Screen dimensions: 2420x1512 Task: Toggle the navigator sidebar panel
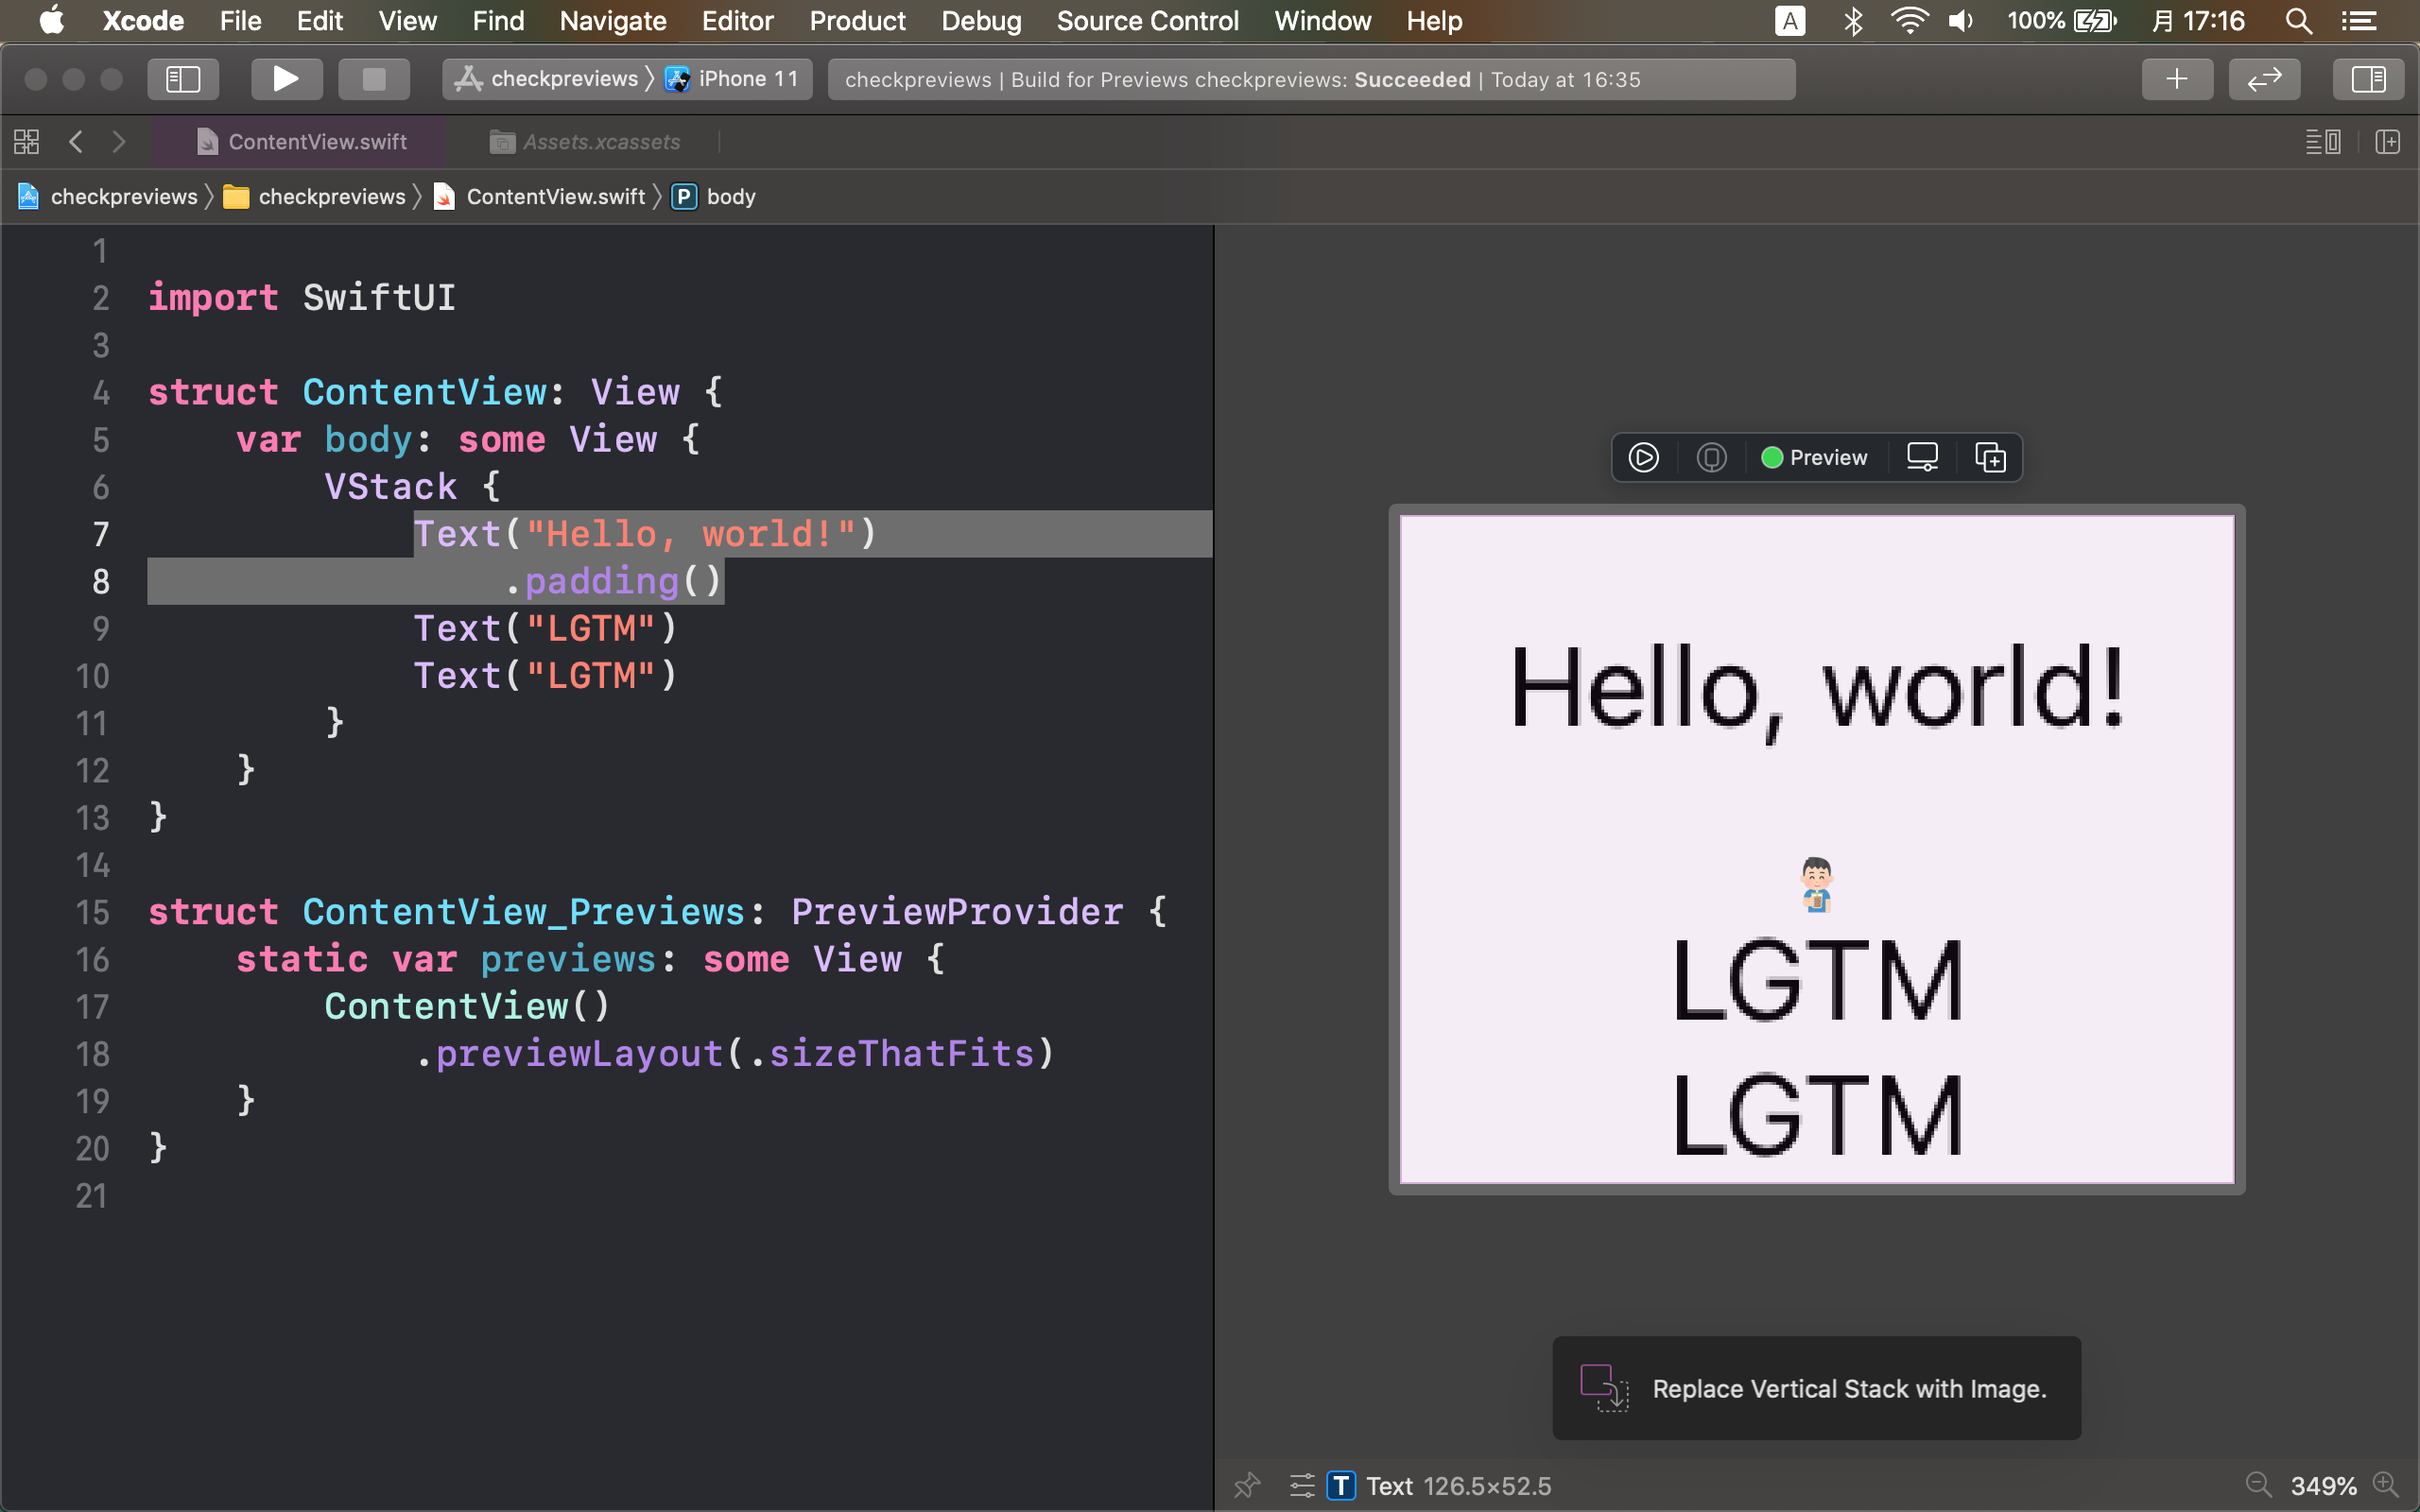coord(183,79)
